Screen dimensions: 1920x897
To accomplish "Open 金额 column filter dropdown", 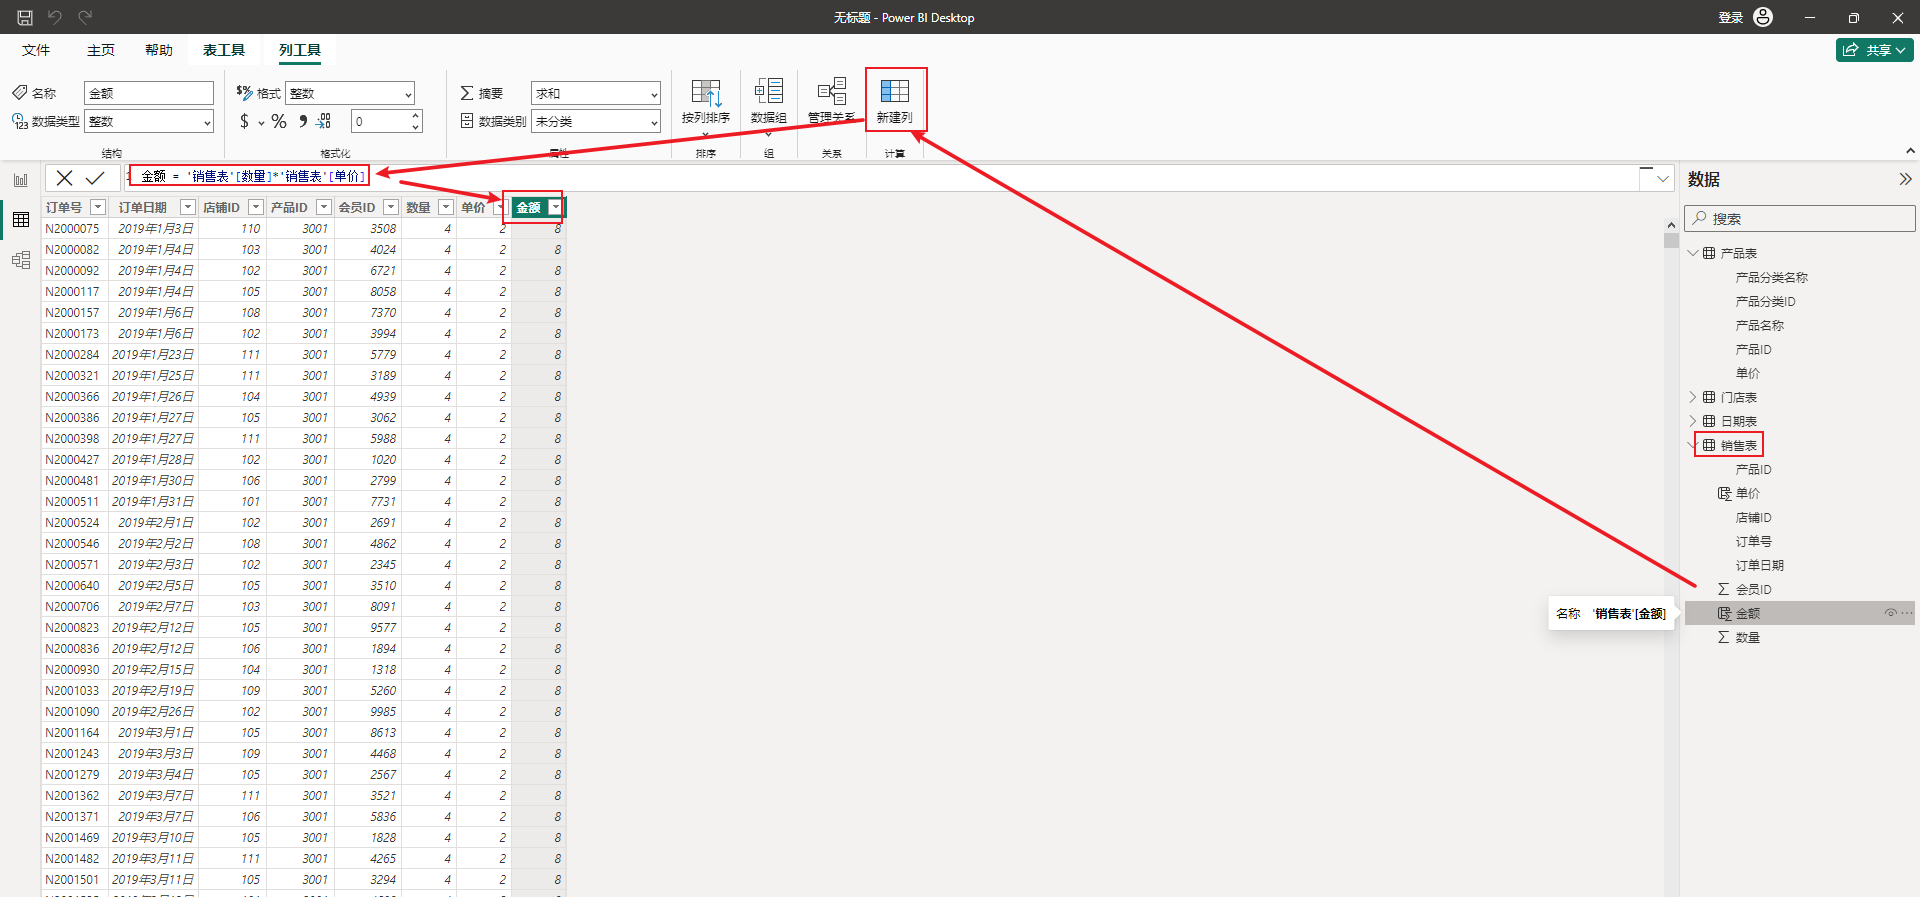I will (555, 207).
